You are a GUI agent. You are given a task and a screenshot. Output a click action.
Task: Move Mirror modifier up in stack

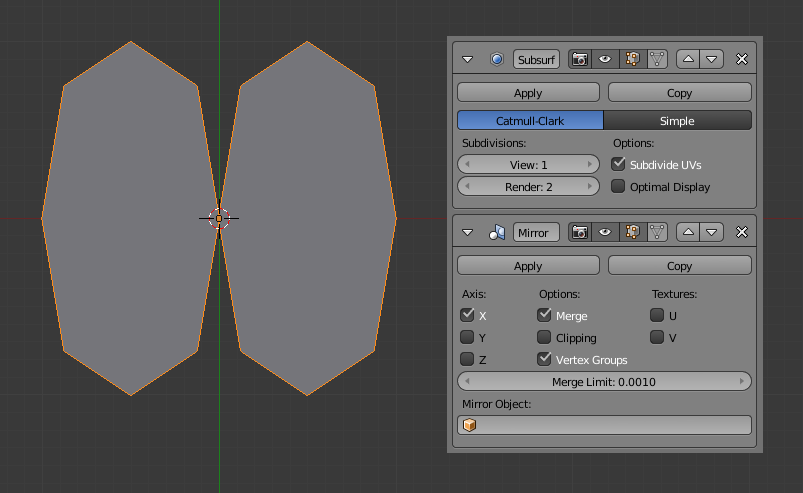pos(688,233)
